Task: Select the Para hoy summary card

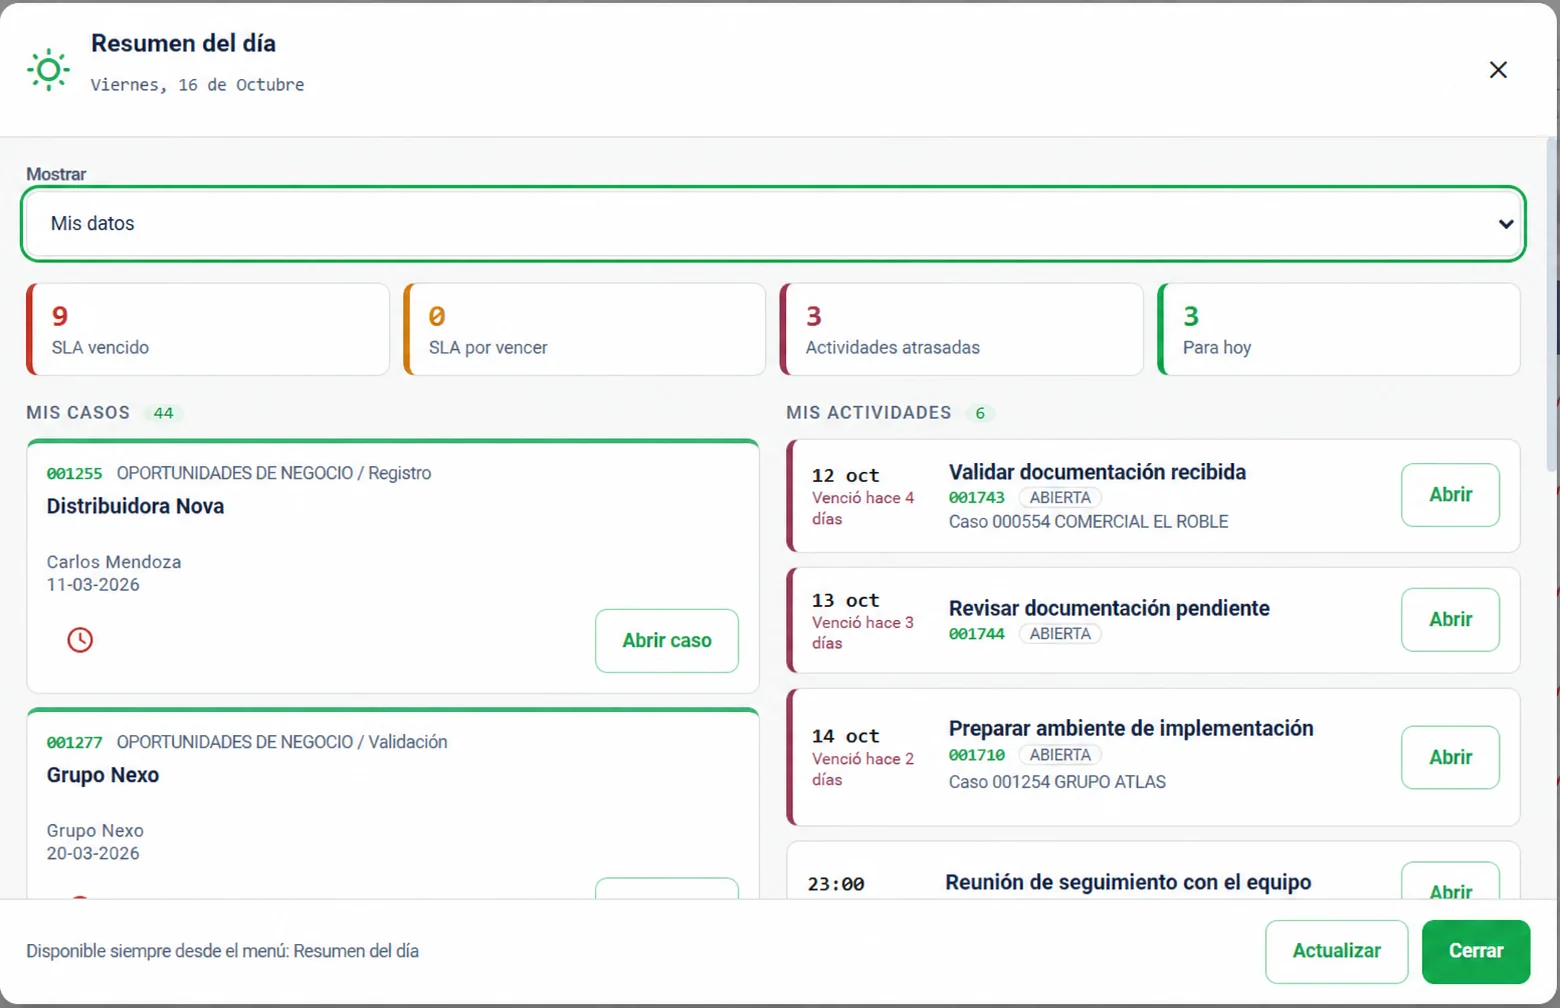Action: point(1339,329)
